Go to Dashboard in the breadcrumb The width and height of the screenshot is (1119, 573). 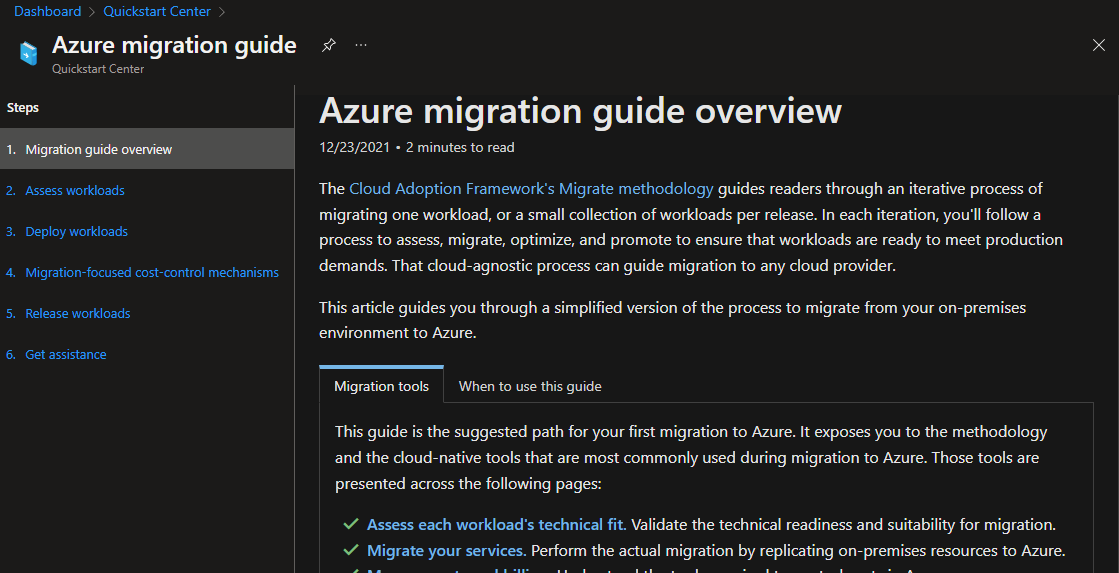point(47,12)
